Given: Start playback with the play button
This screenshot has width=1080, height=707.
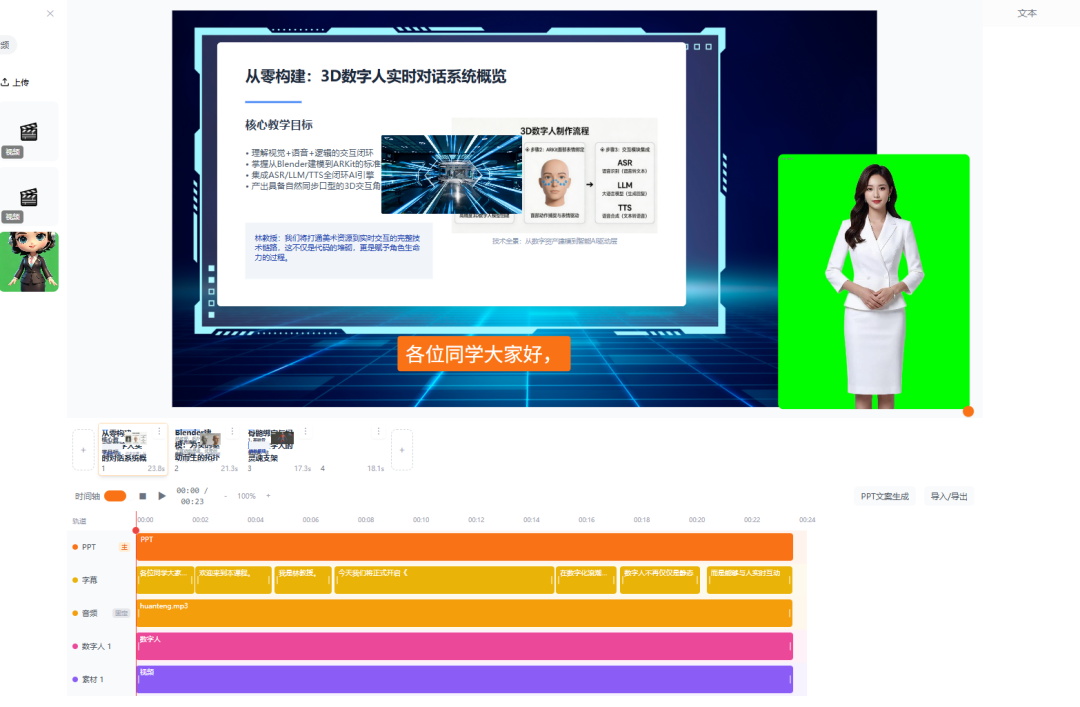Looking at the screenshot, I should coord(162,496).
